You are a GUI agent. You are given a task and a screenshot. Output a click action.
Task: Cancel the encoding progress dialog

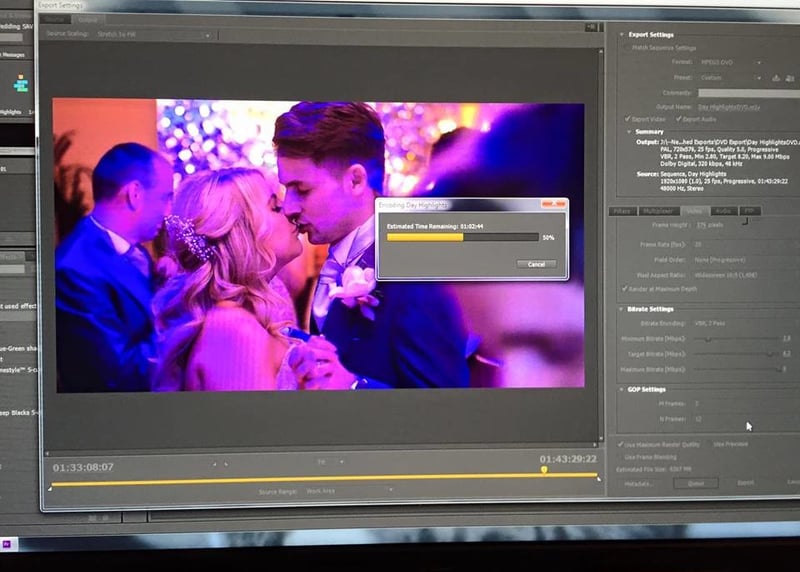535,264
